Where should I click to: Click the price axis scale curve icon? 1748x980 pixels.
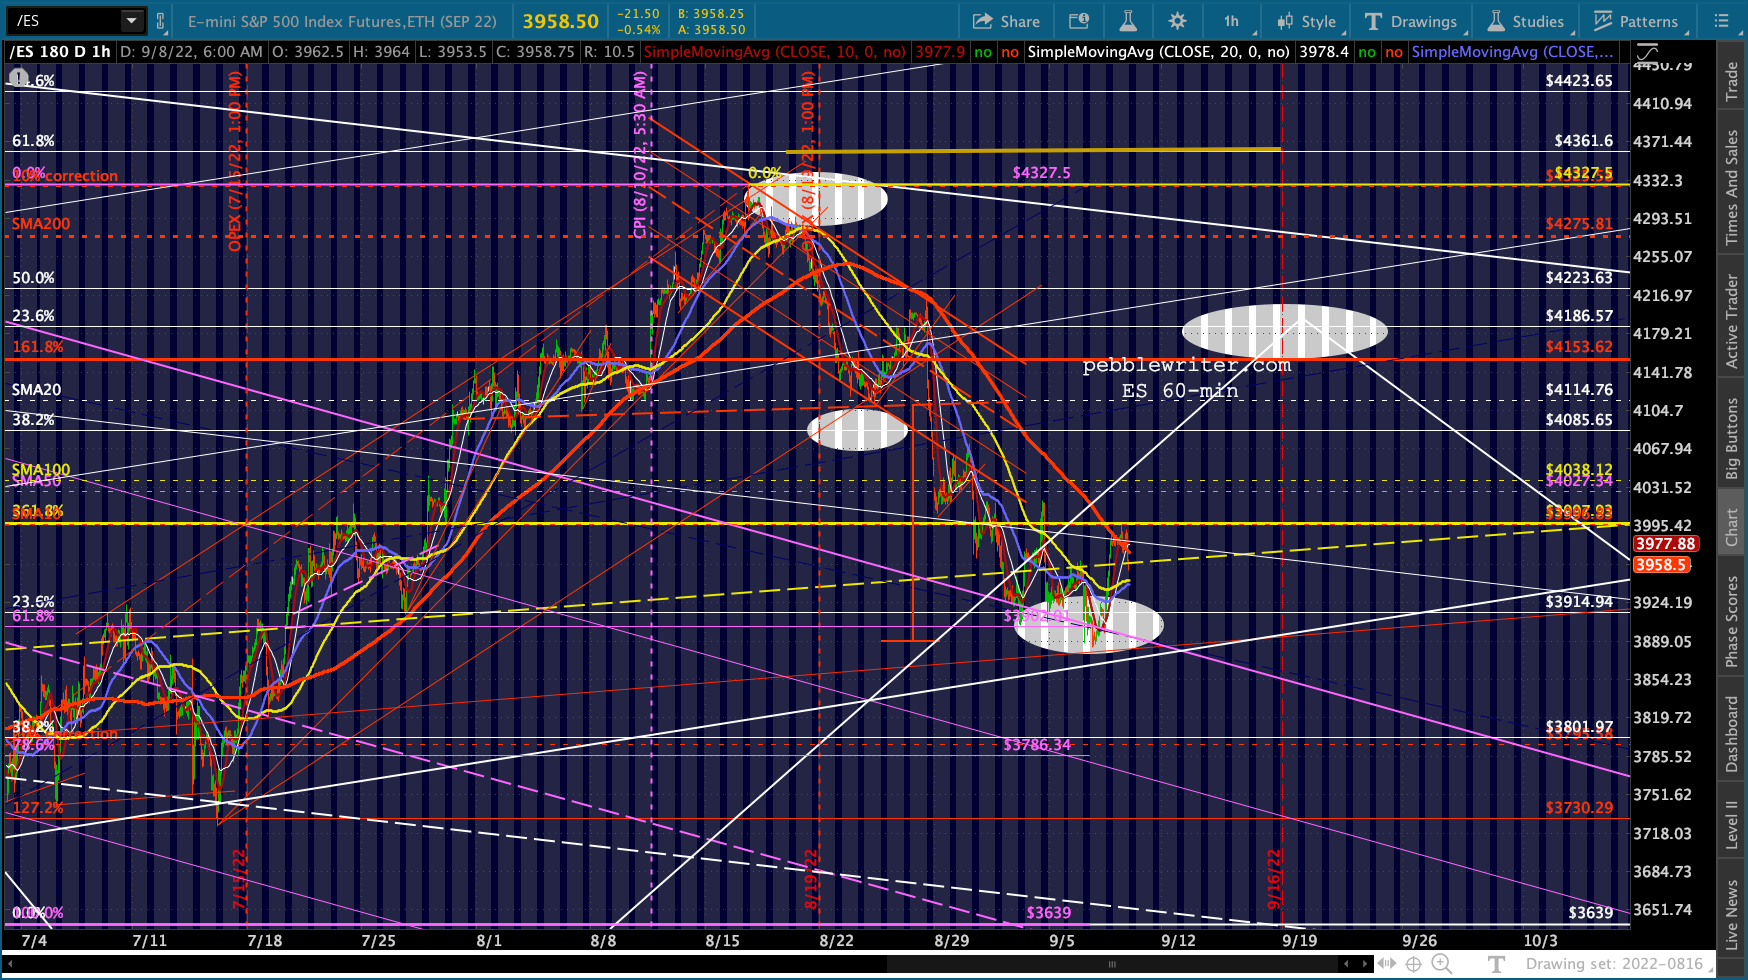(1647, 52)
